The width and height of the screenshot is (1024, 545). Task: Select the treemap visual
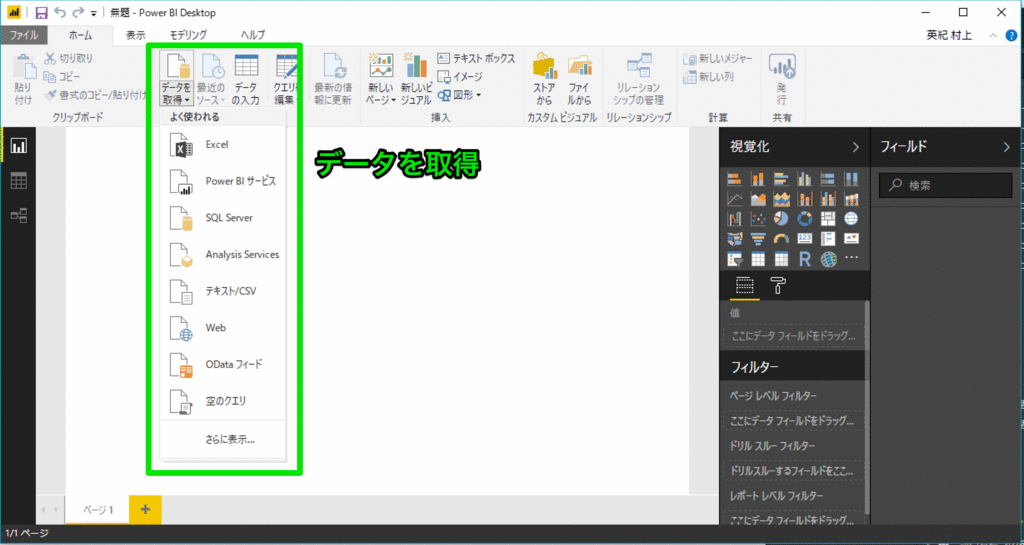click(828, 219)
